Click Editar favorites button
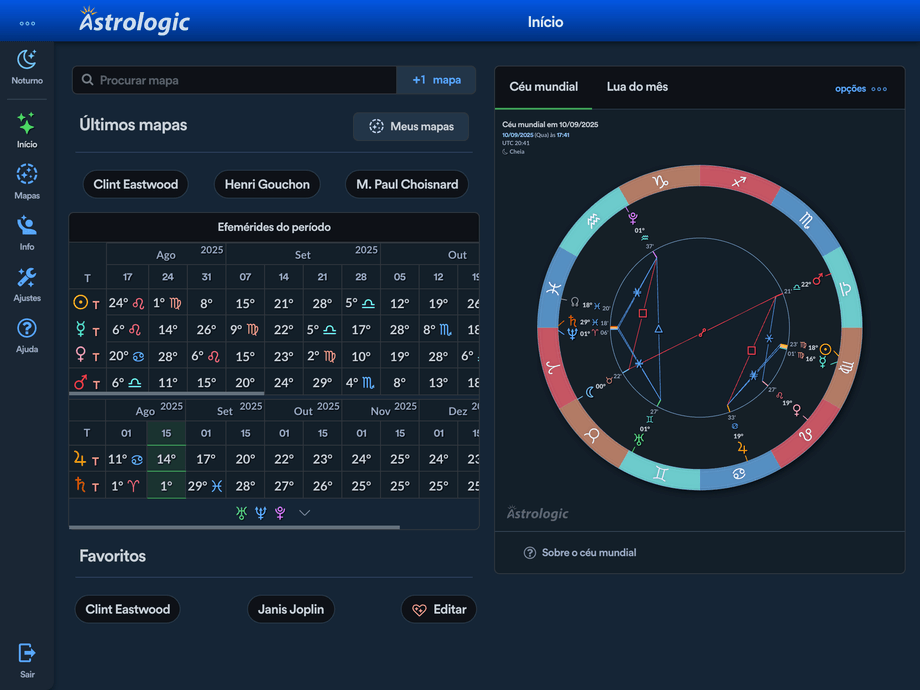The width and height of the screenshot is (920, 690). pyautogui.click(x=439, y=609)
